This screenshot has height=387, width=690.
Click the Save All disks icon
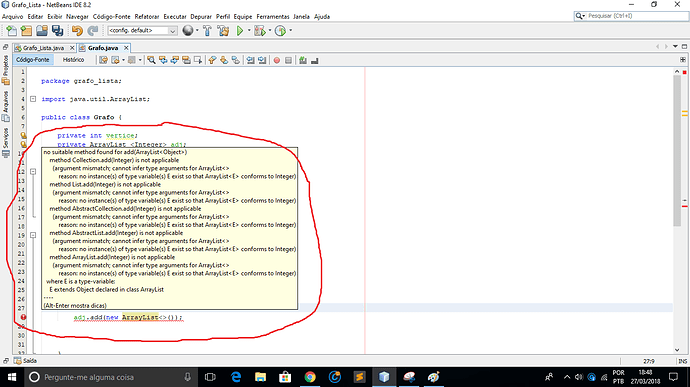pyautogui.click(x=57, y=30)
